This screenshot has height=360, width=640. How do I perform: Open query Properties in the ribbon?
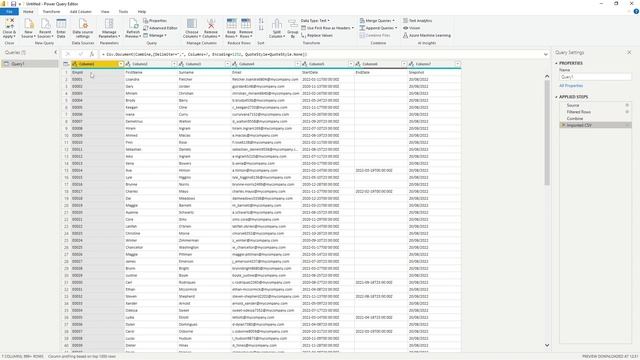click(155, 20)
